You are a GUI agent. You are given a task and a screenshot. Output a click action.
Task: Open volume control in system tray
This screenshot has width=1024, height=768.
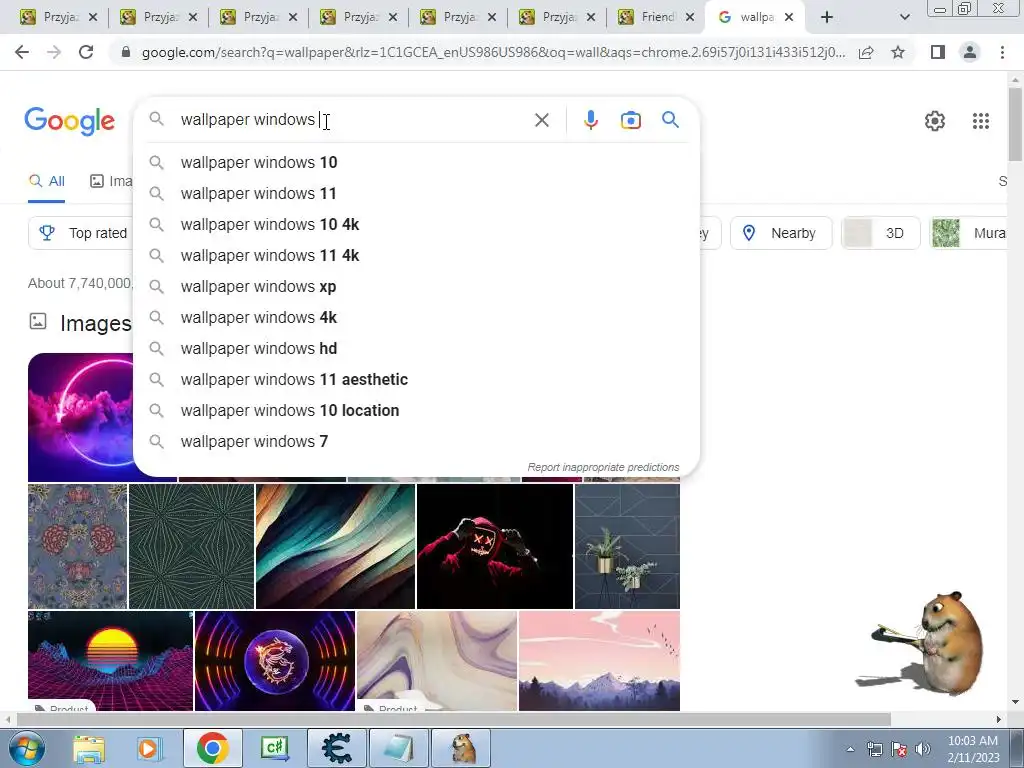[x=923, y=749]
